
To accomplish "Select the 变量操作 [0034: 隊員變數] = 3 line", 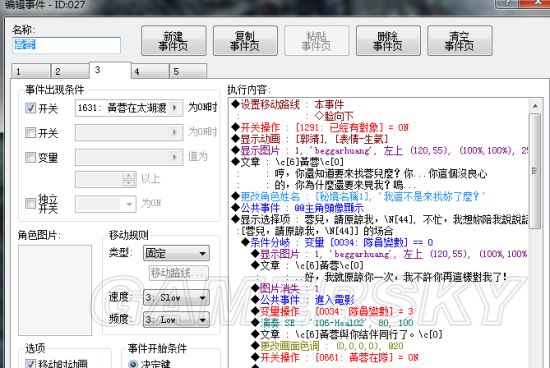I will click(x=333, y=312).
